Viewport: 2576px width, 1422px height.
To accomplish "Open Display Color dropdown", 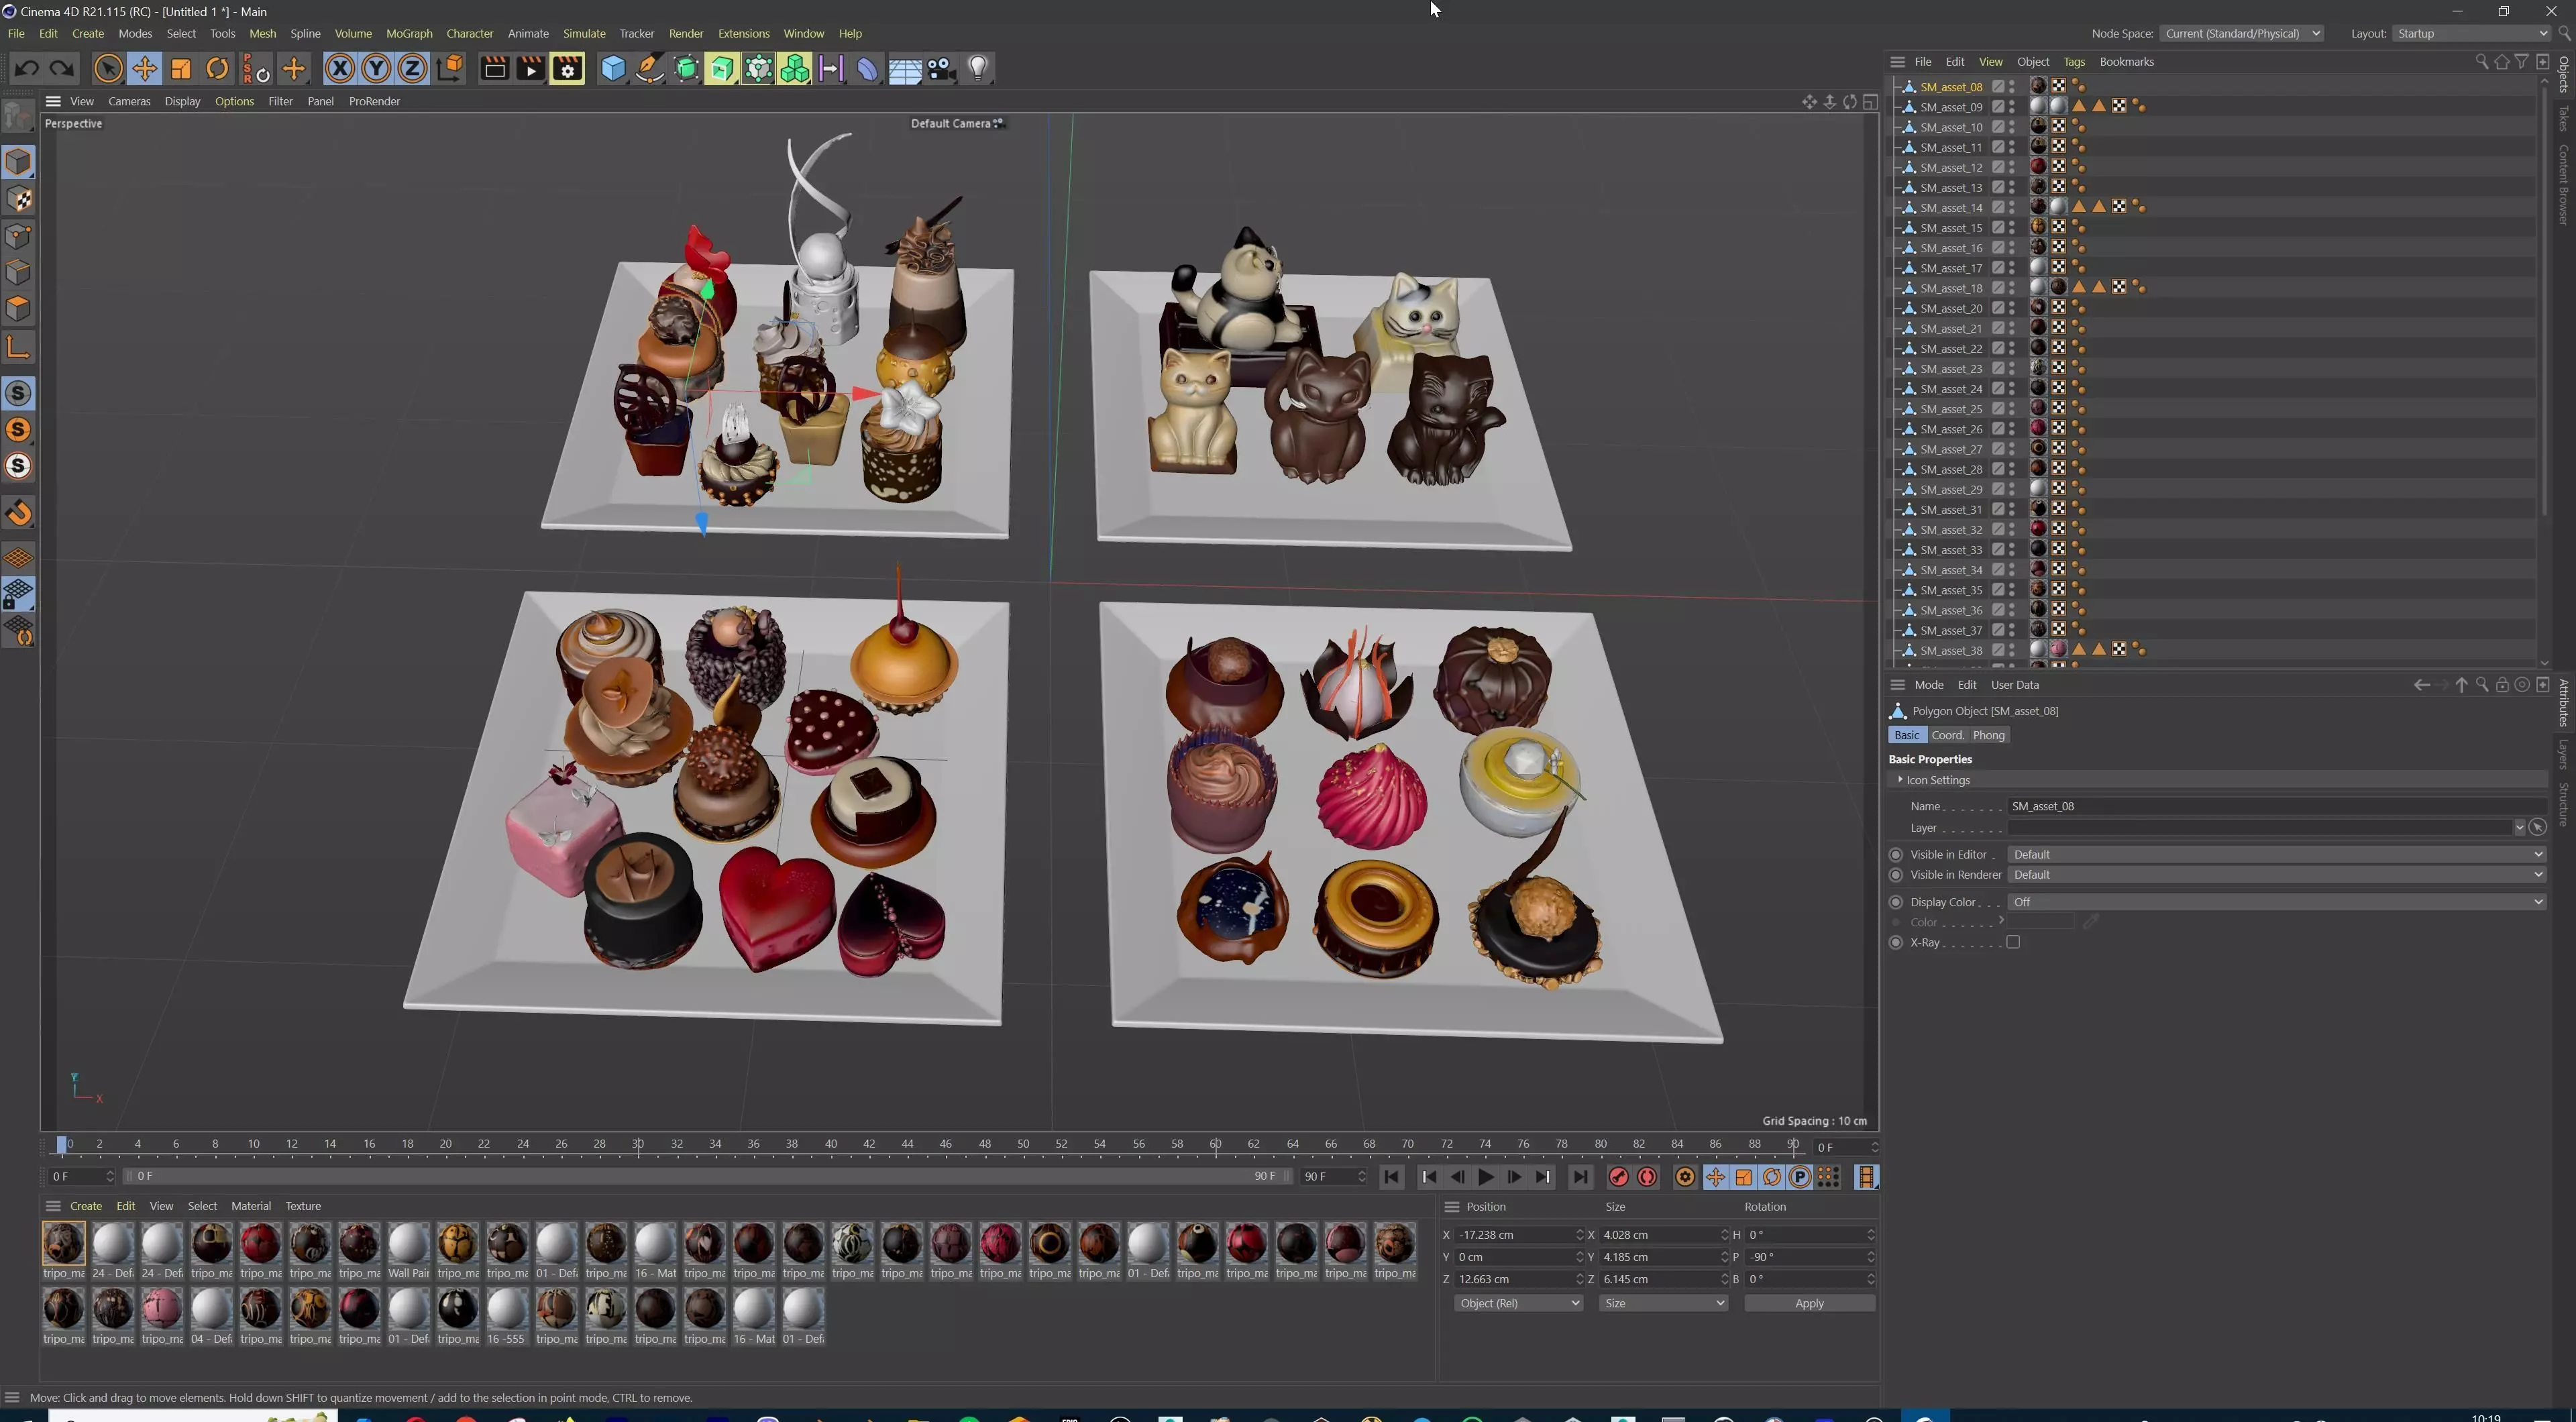I will (x=2276, y=902).
